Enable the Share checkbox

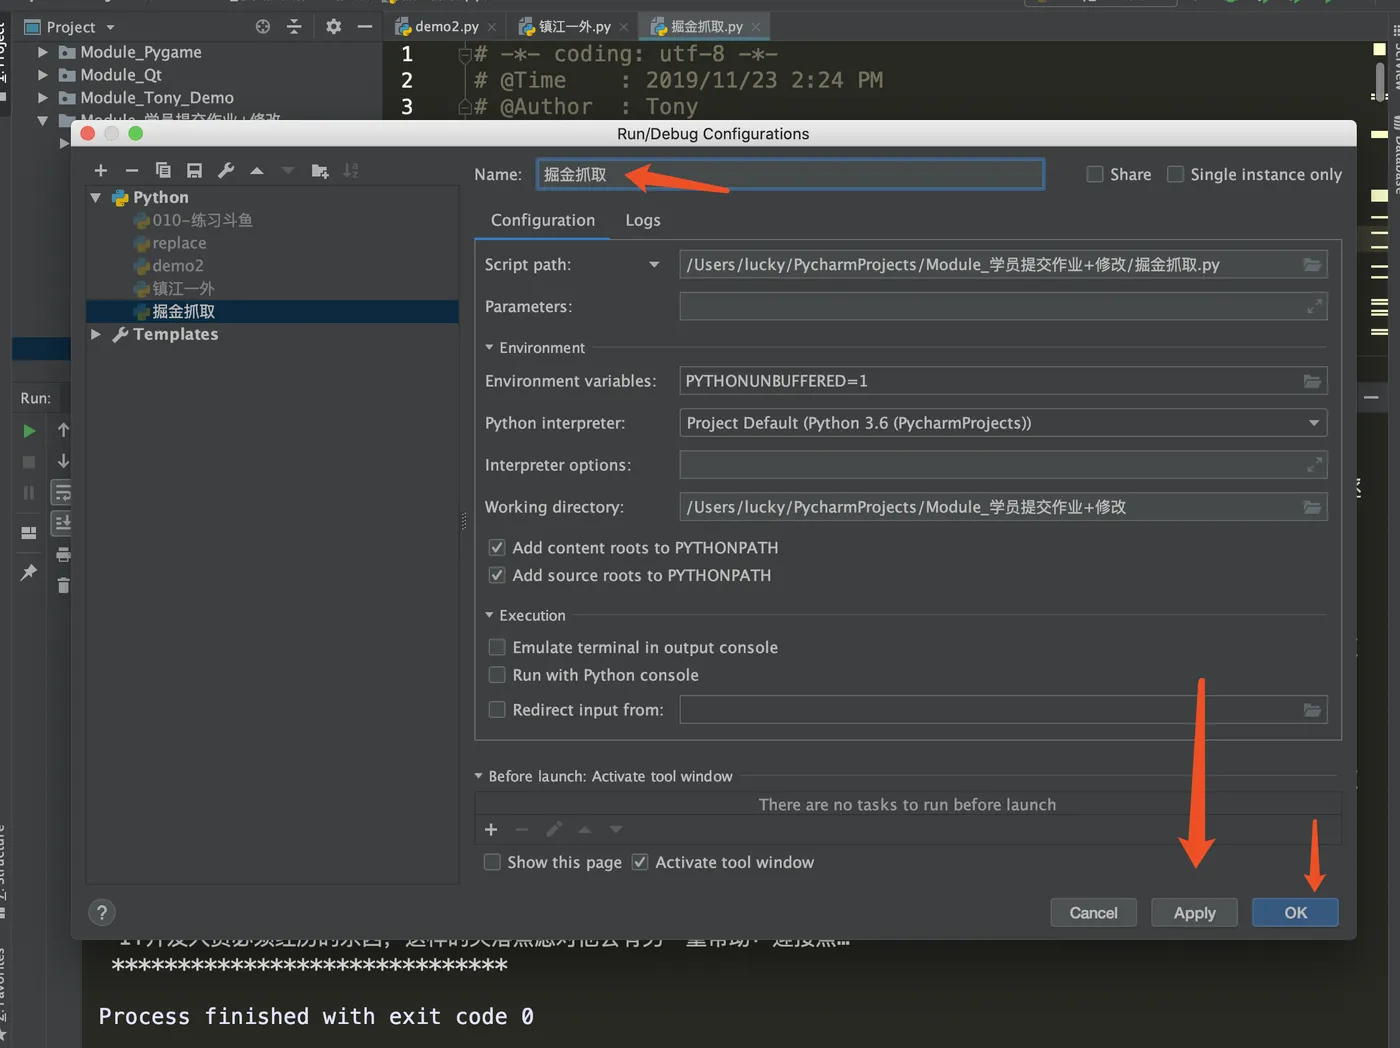click(1095, 174)
